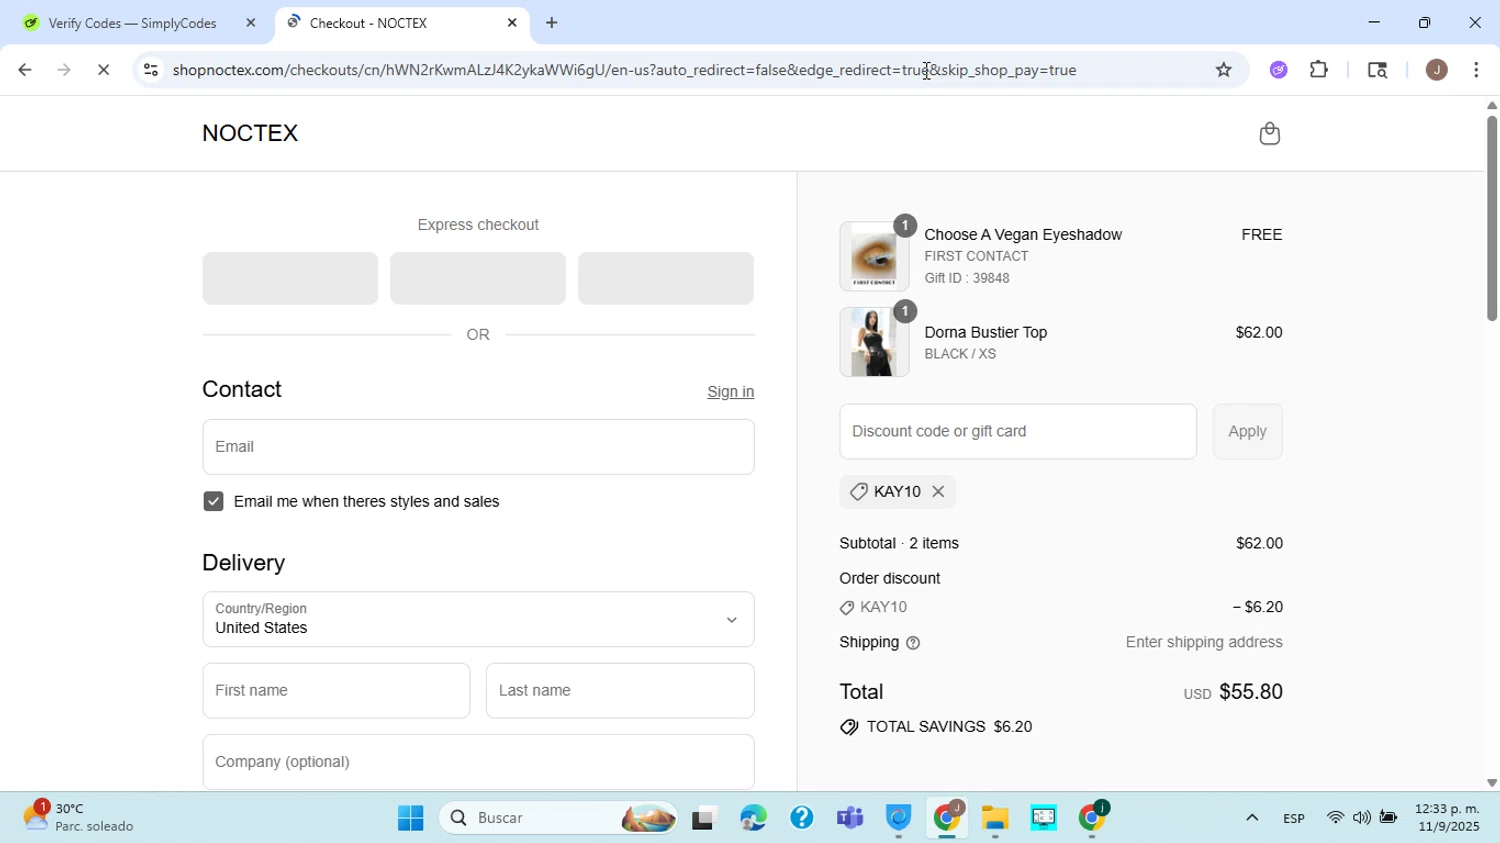The height and width of the screenshot is (843, 1500).
Task: Stop loading the page
Action: coord(103,70)
